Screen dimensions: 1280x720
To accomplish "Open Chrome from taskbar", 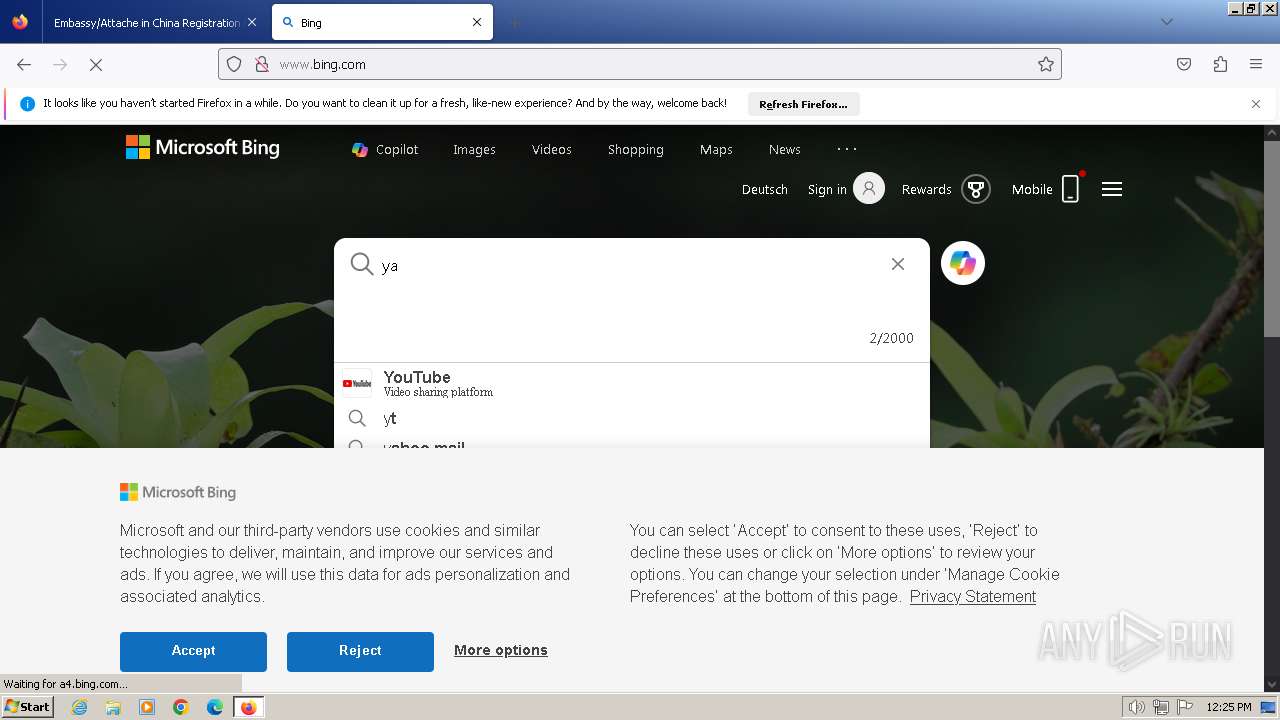I will [x=181, y=707].
